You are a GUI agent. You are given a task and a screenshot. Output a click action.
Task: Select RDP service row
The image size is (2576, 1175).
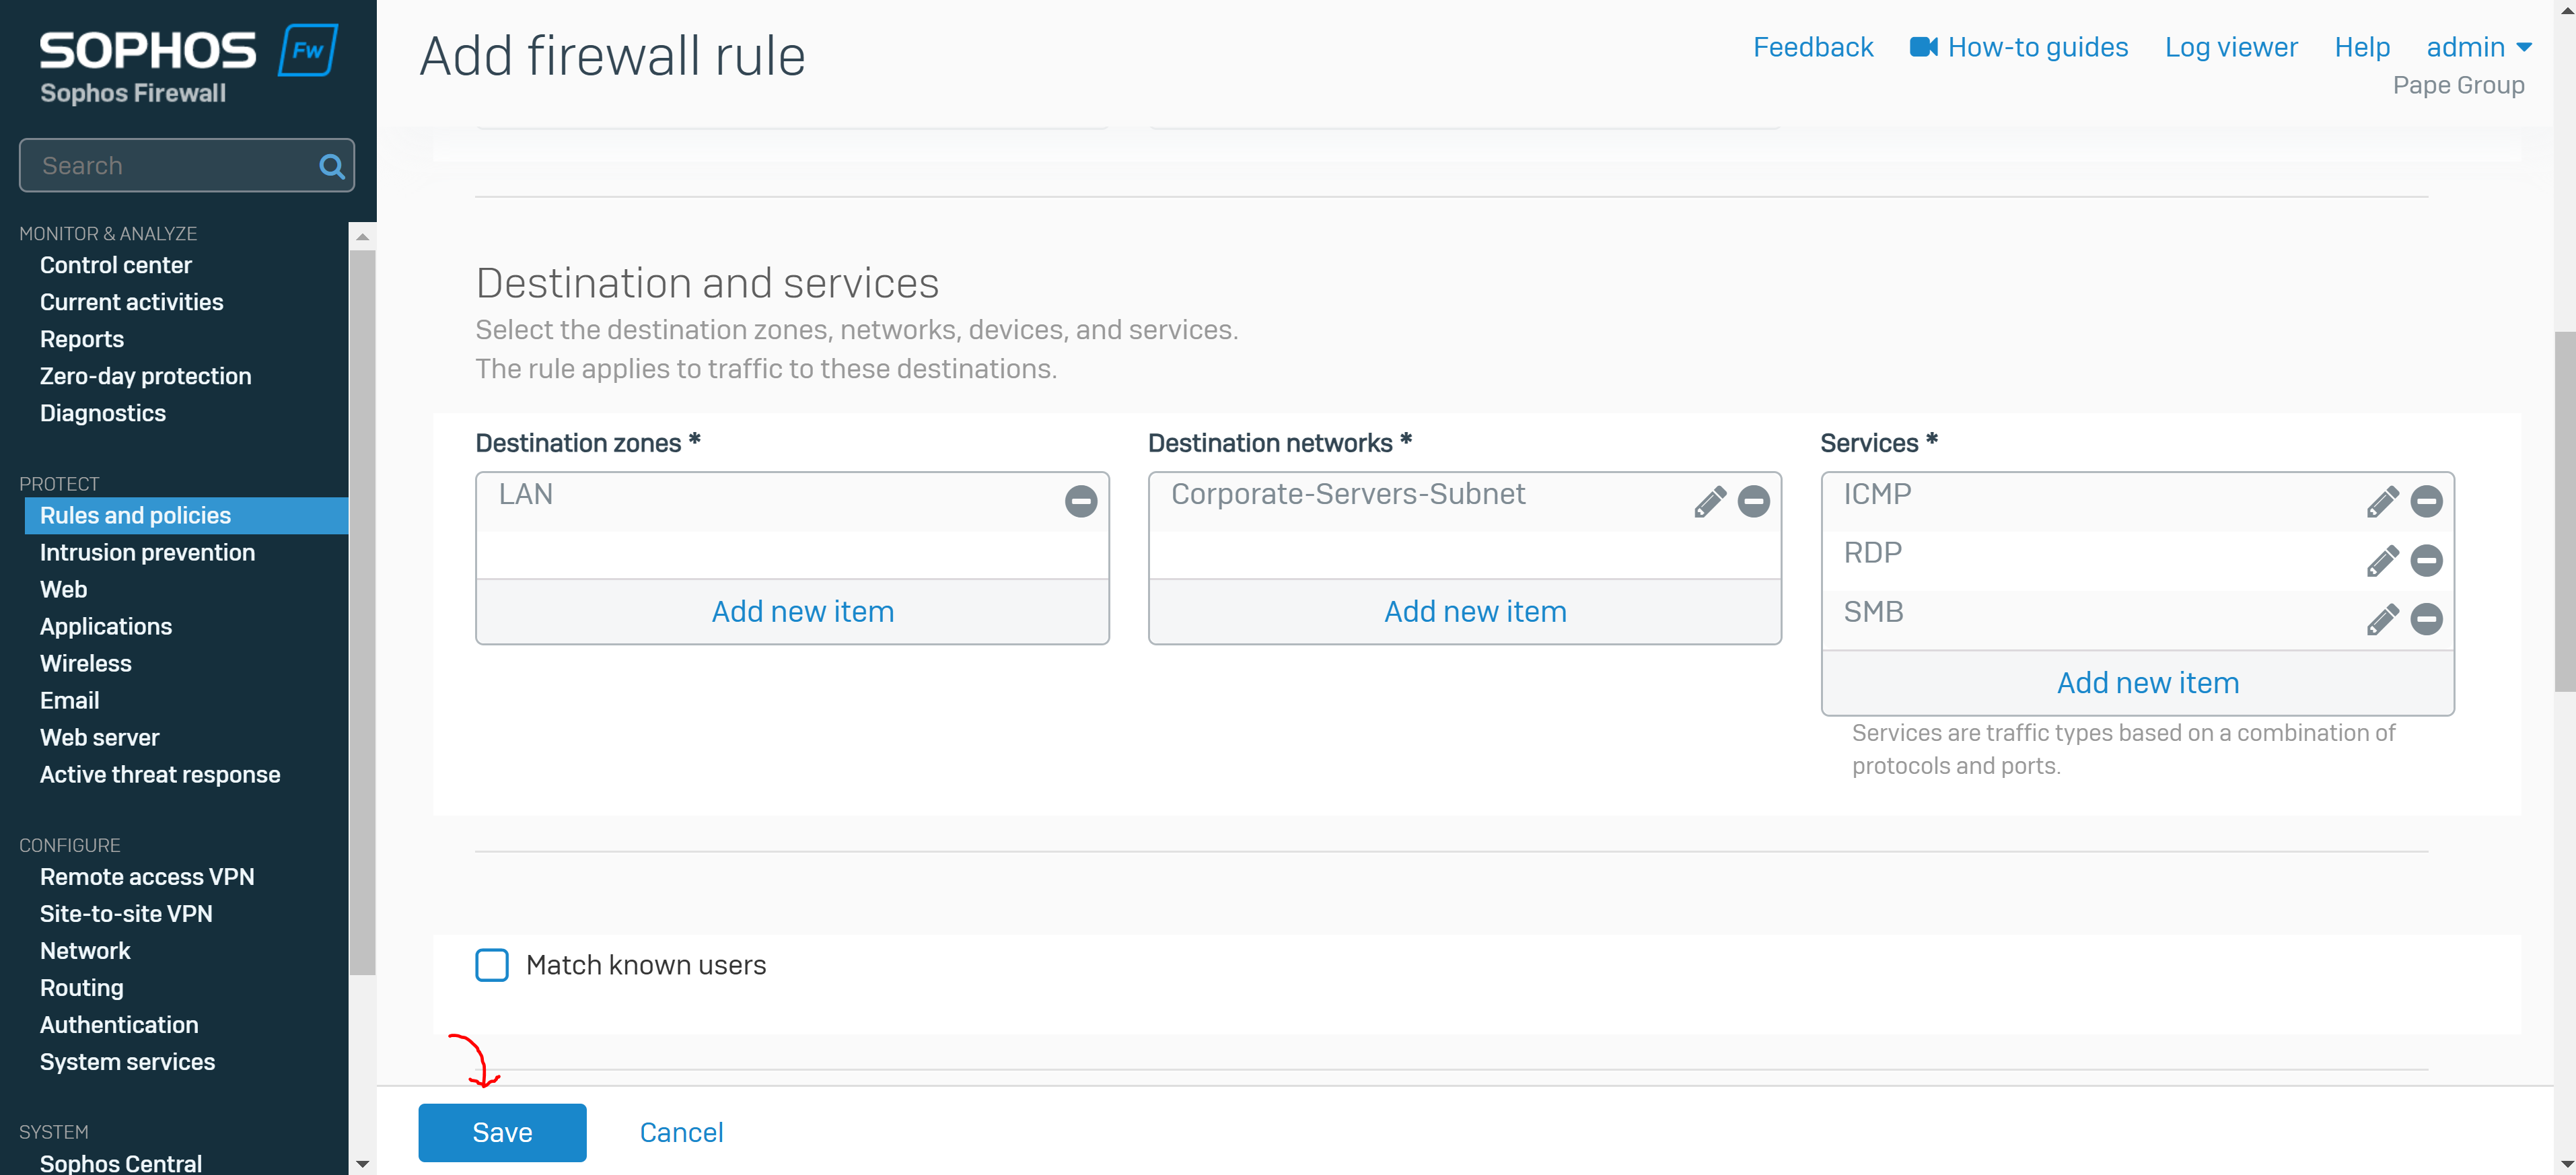[x=2137, y=560]
